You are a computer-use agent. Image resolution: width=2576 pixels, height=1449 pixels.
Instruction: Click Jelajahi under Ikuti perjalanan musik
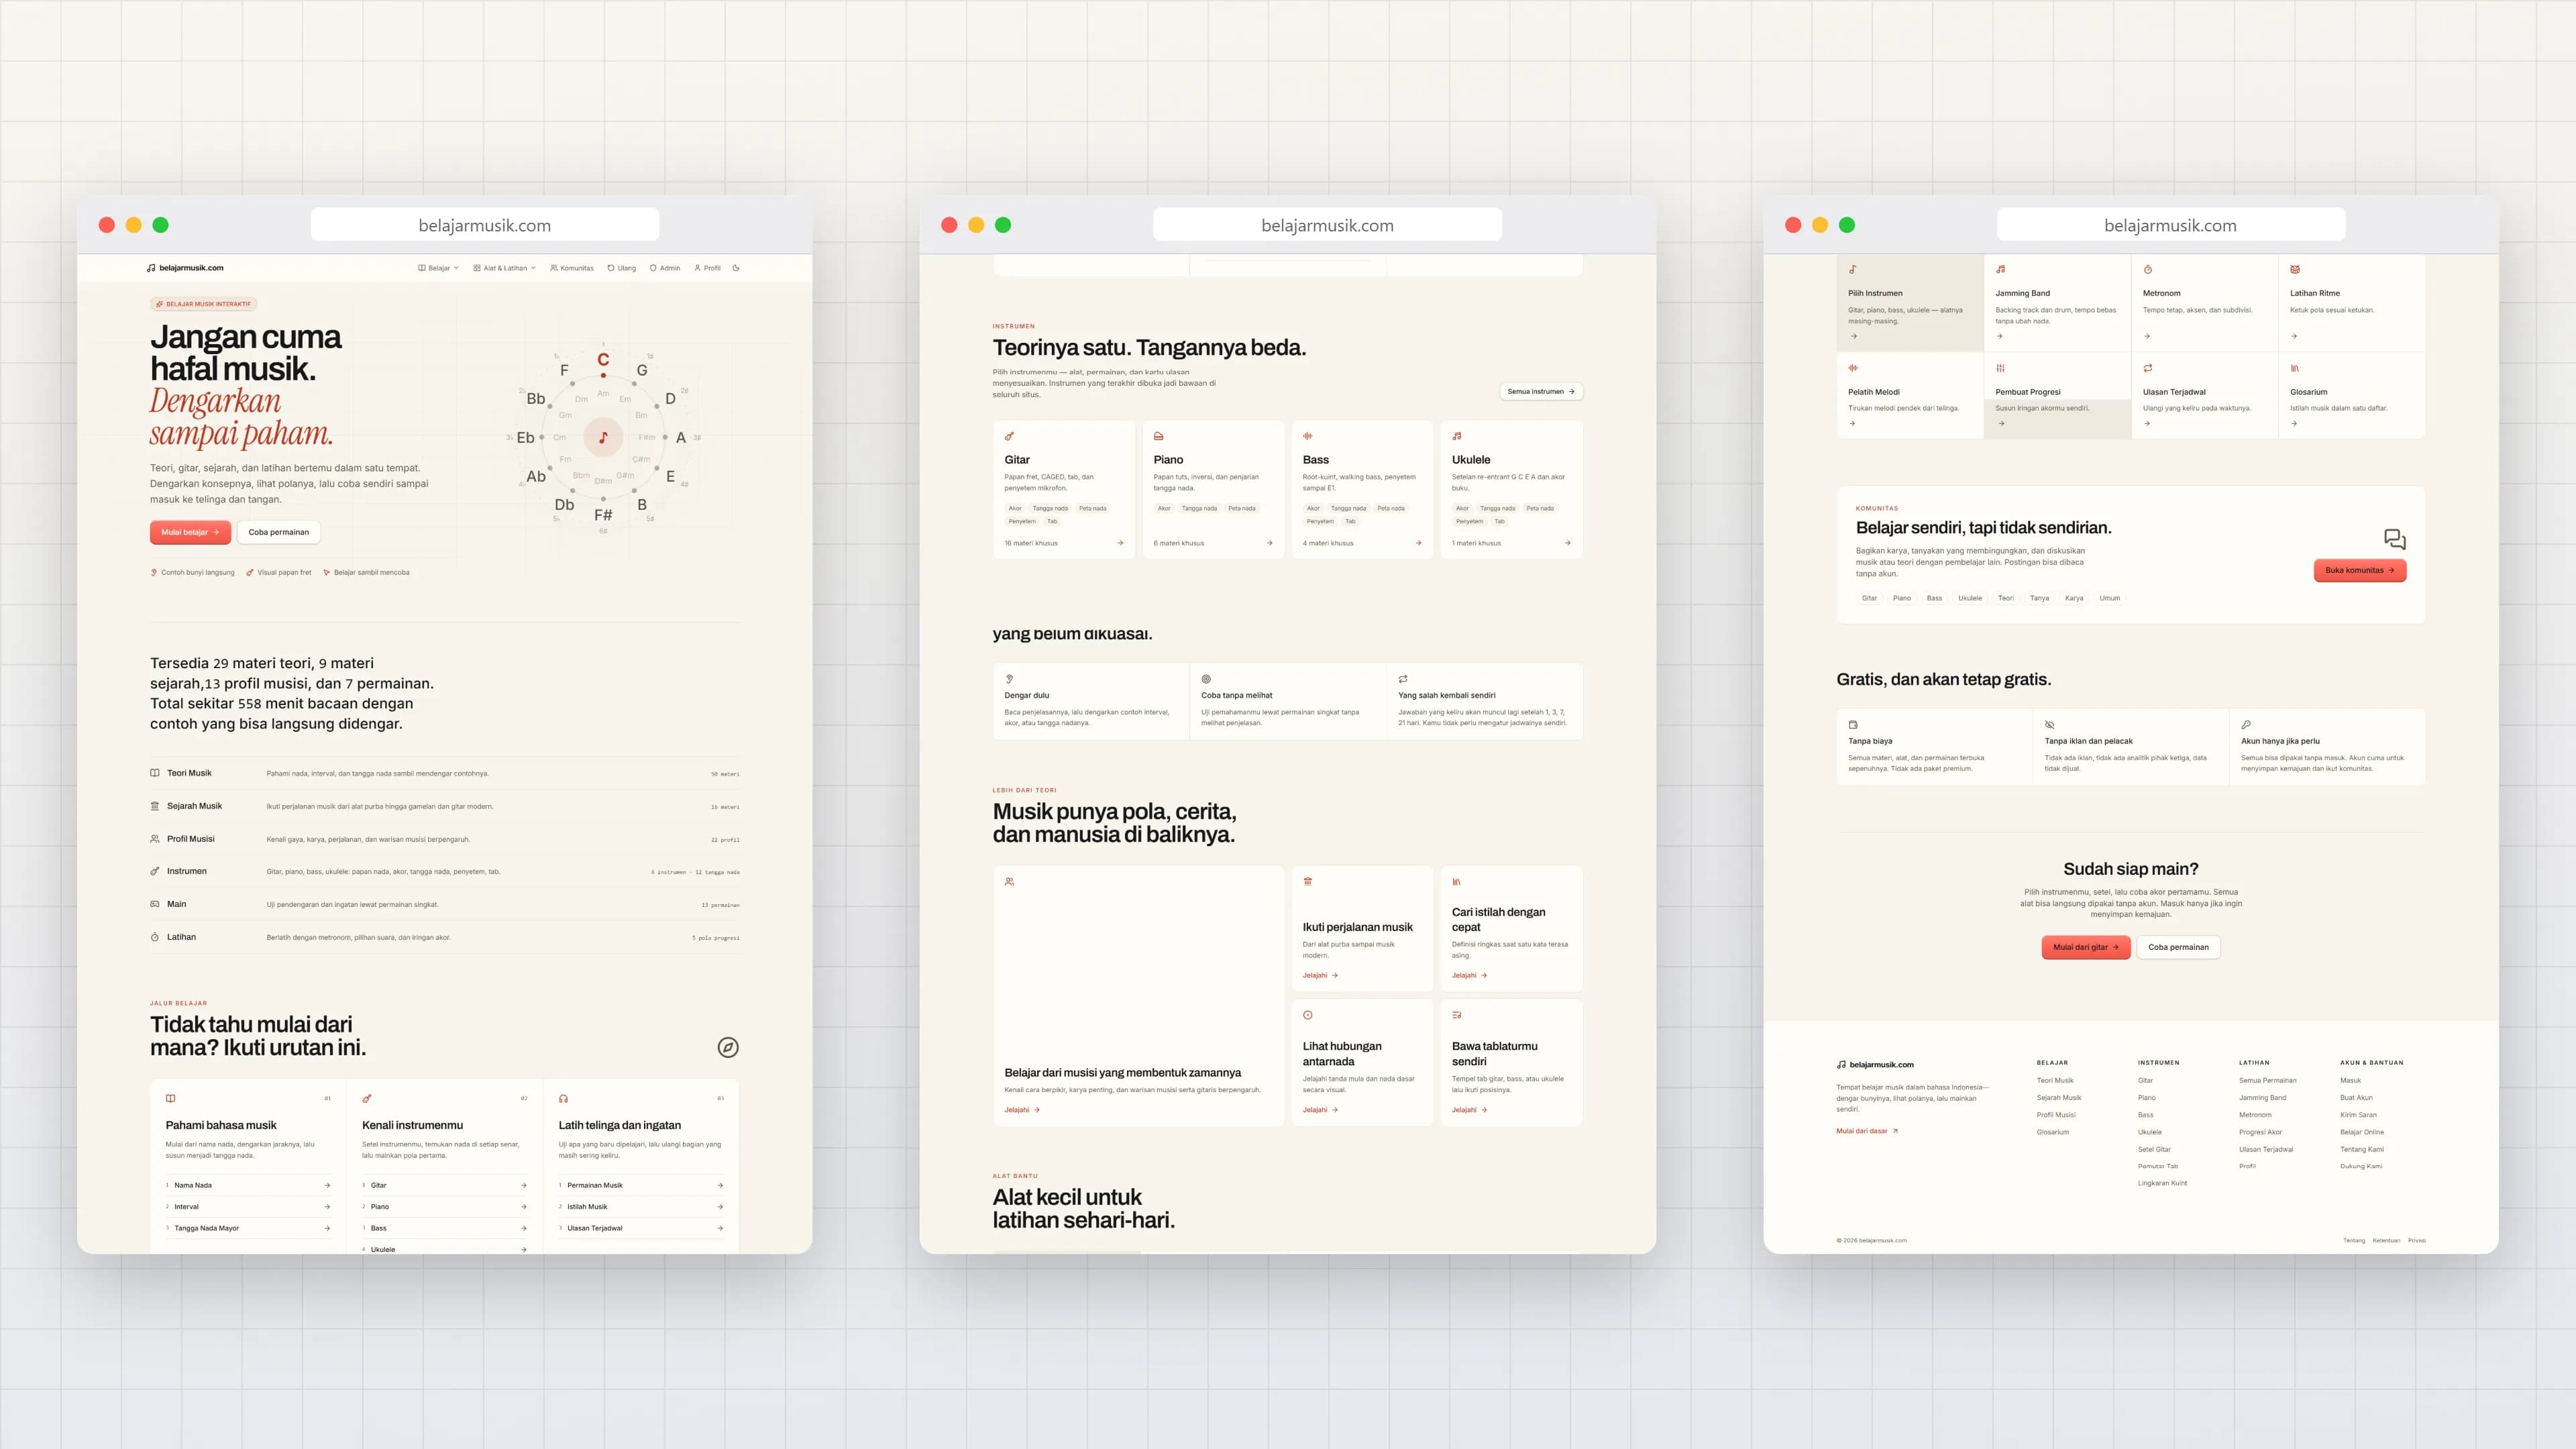click(x=1320, y=975)
